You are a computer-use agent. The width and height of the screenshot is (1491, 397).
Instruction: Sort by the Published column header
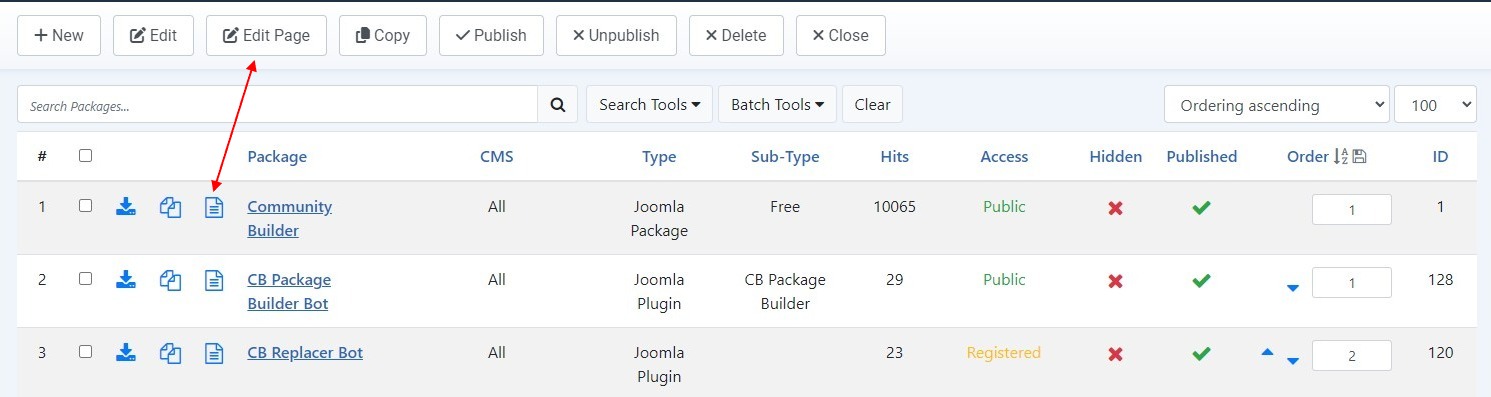1202,156
